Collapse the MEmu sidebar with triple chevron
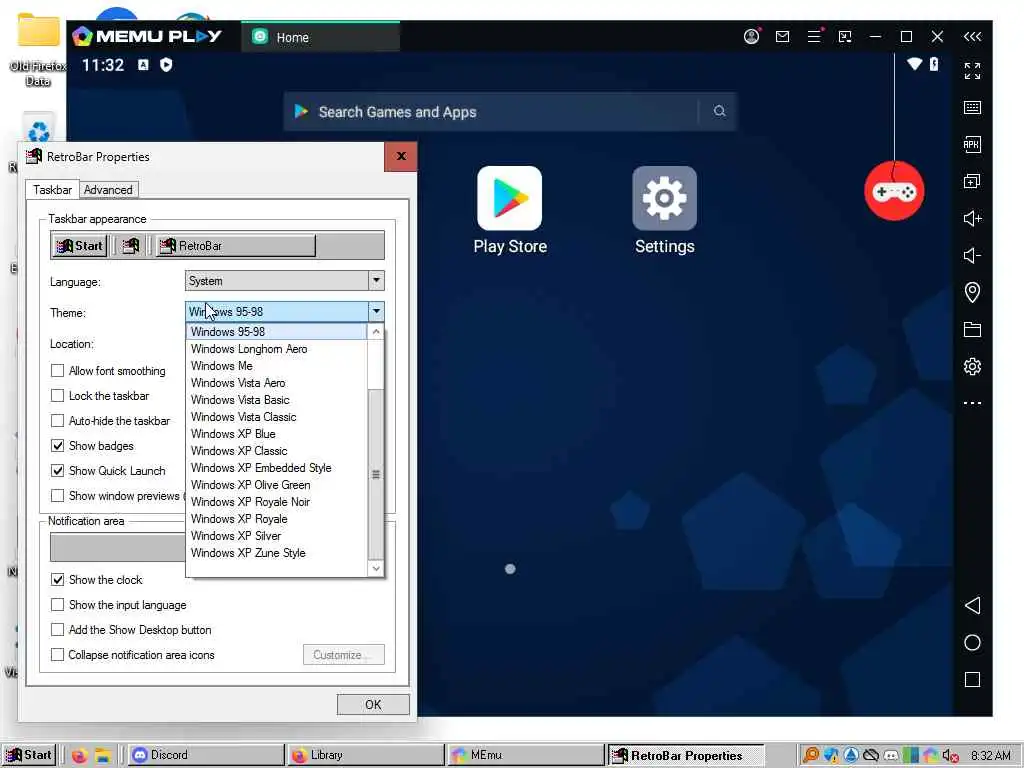This screenshot has width=1024, height=768. coord(972,37)
